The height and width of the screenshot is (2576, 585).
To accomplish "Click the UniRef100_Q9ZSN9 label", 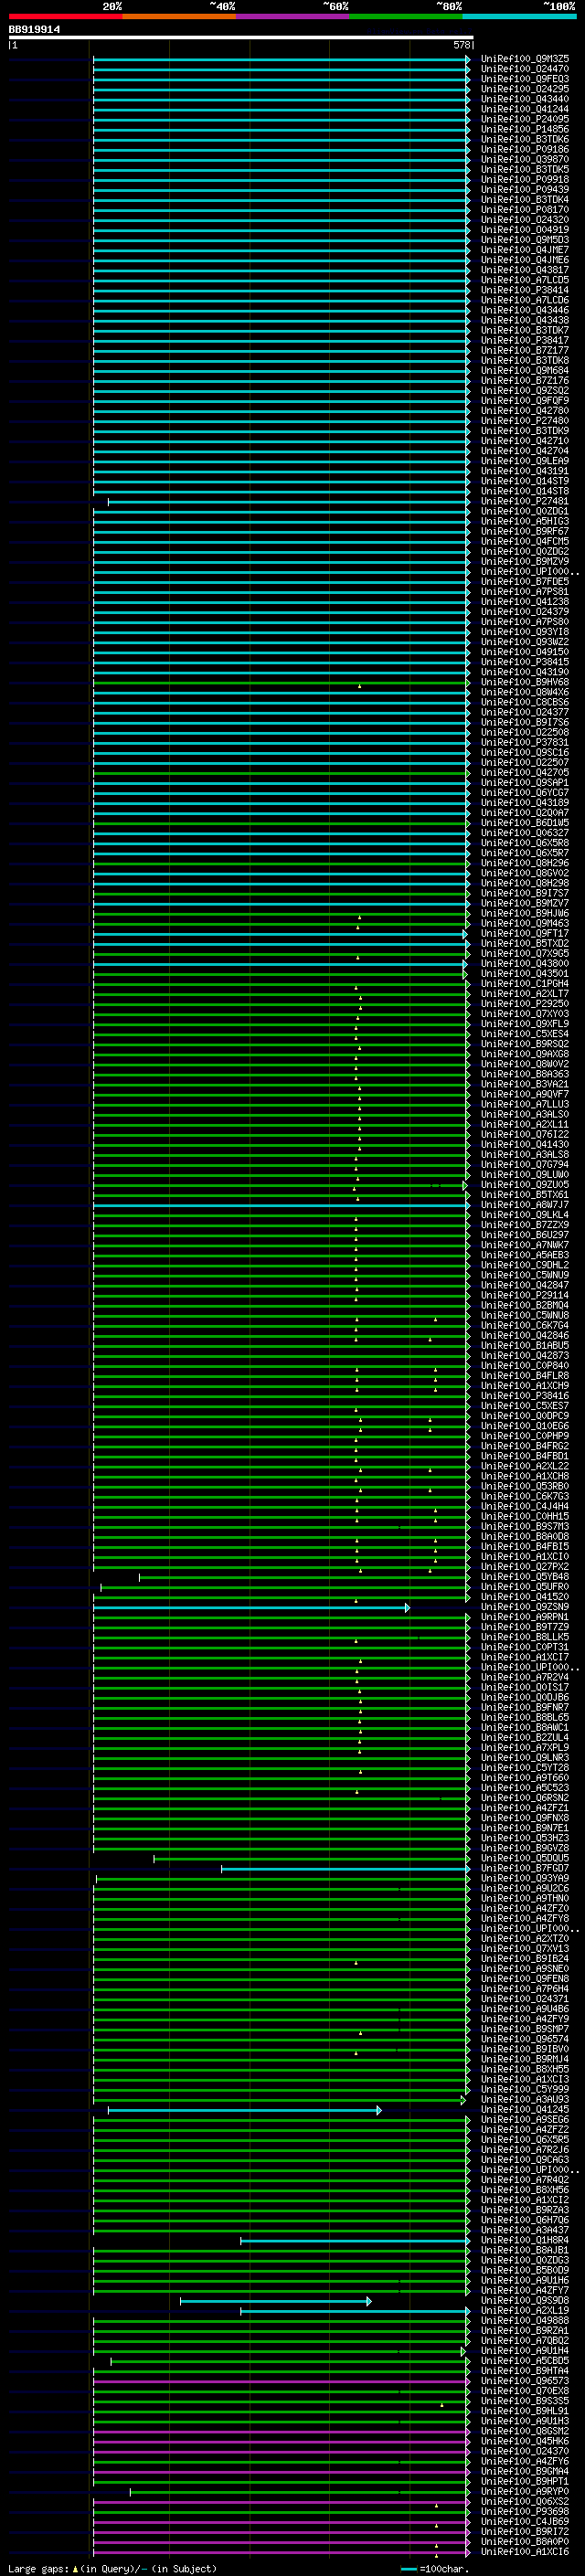I will (x=525, y=1607).
